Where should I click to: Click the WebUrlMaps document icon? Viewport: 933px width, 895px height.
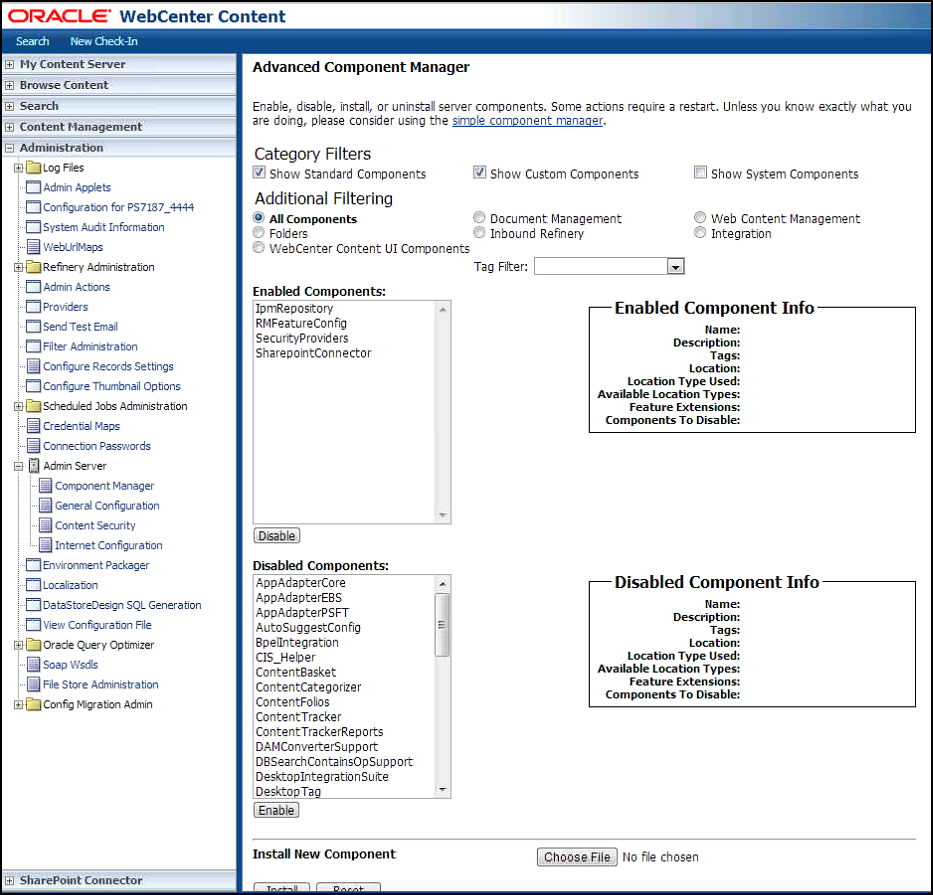pyautogui.click(x=34, y=247)
